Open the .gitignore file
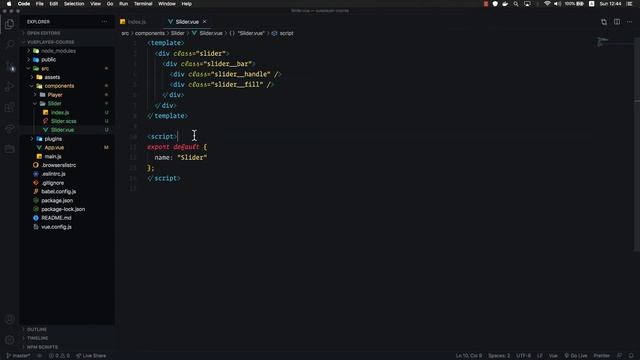The image size is (640, 360). pyautogui.click(x=52, y=183)
